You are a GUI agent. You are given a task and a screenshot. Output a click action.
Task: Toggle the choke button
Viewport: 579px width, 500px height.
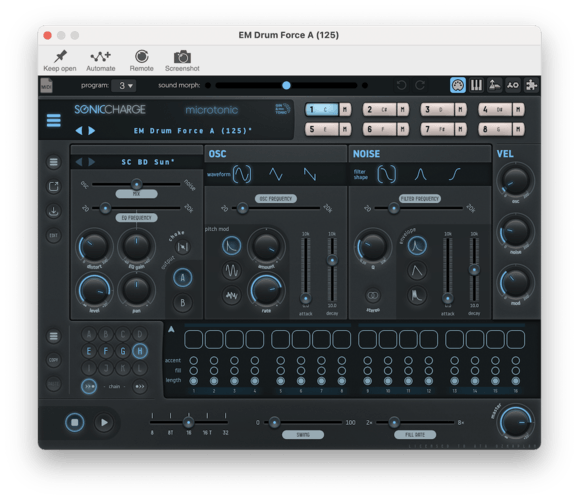point(183,247)
